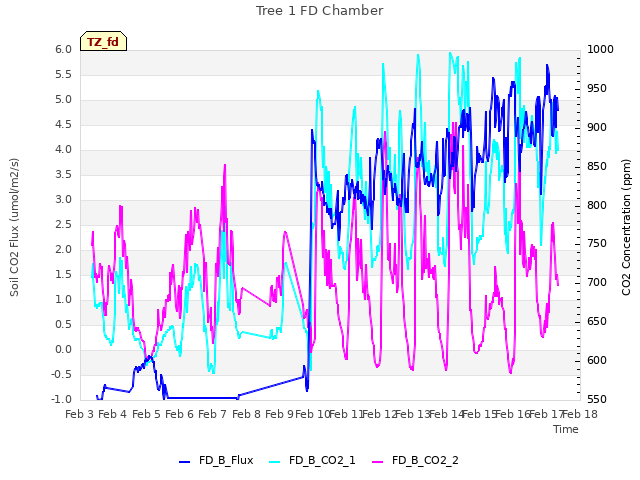Image resolution: width=640 pixels, height=480 pixels.
Task: Click the 1000 right axis tick label
Action: pyautogui.click(x=600, y=50)
